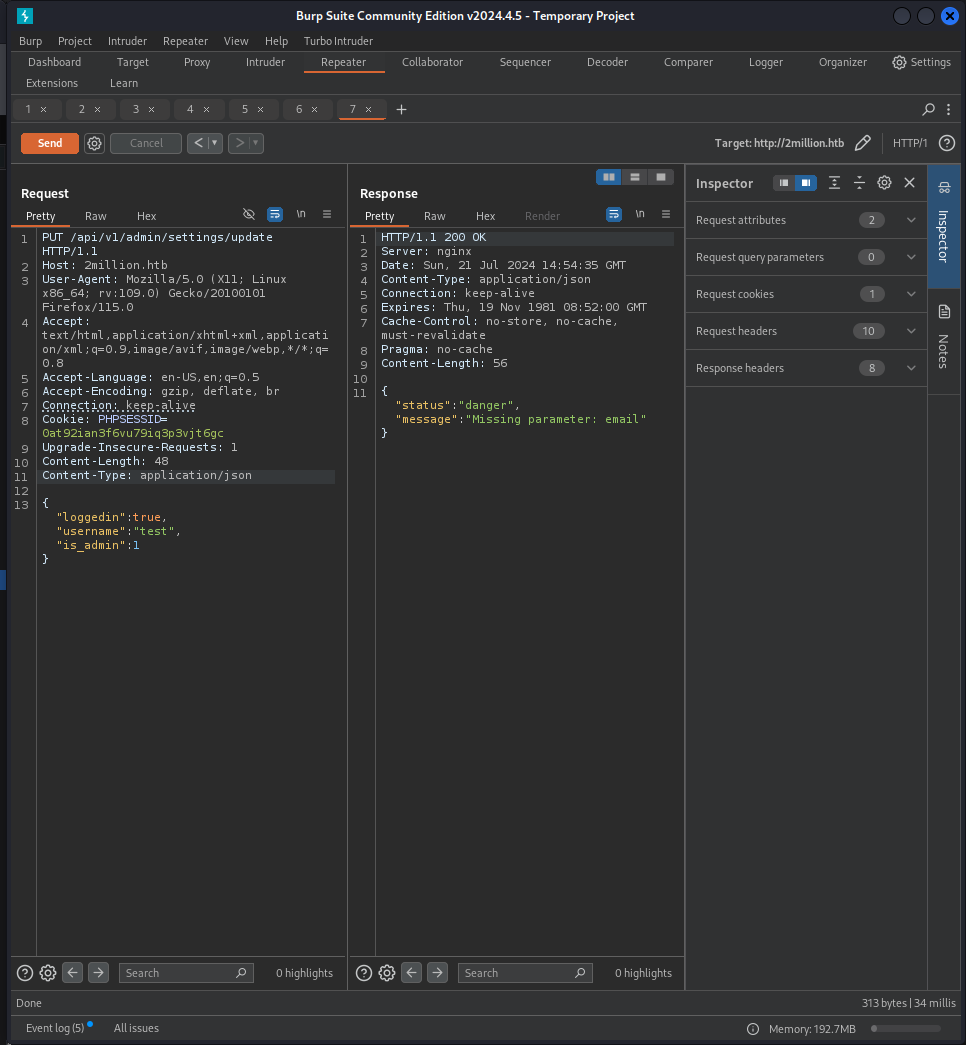Image resolution: width=966 pixels, height=1045 pixels.
Task: Open previous request history dropdown arrow
Action: 215,143
